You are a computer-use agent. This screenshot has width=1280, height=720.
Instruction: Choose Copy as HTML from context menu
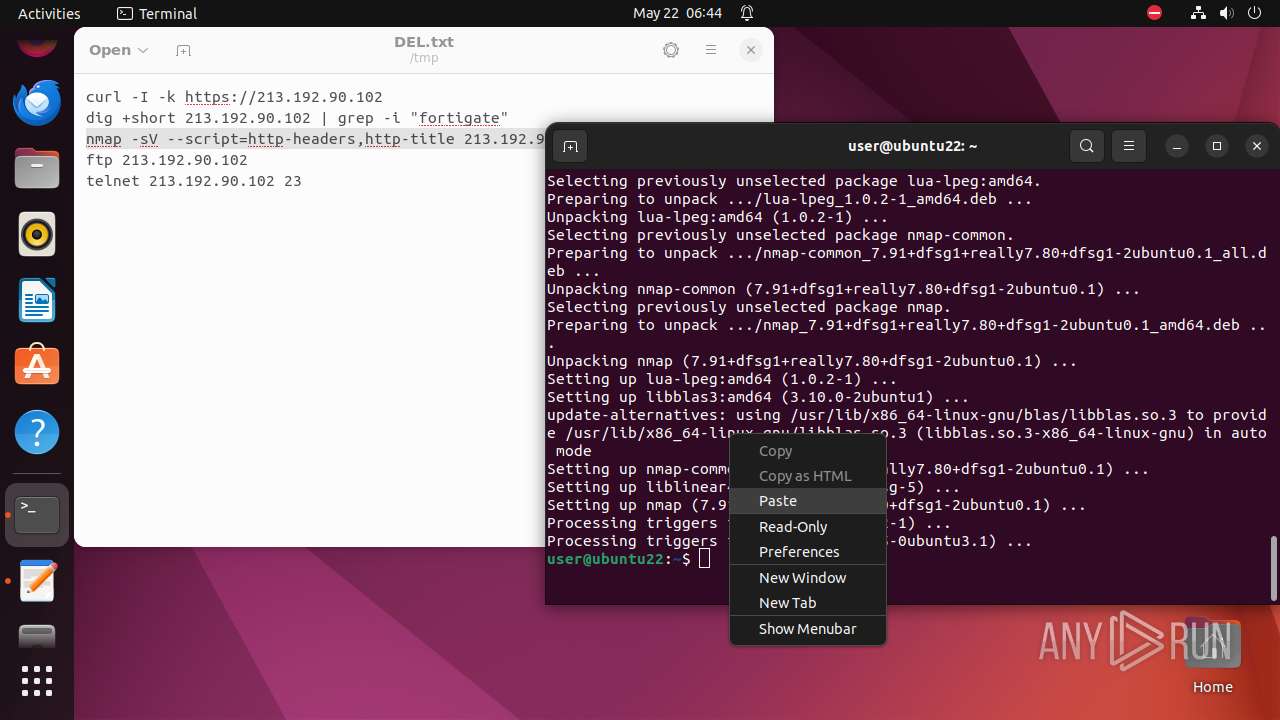808,476
